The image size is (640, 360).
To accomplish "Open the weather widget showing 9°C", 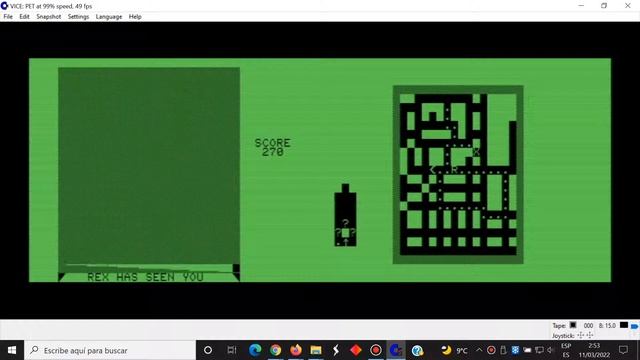I will (x=454, y=350).
